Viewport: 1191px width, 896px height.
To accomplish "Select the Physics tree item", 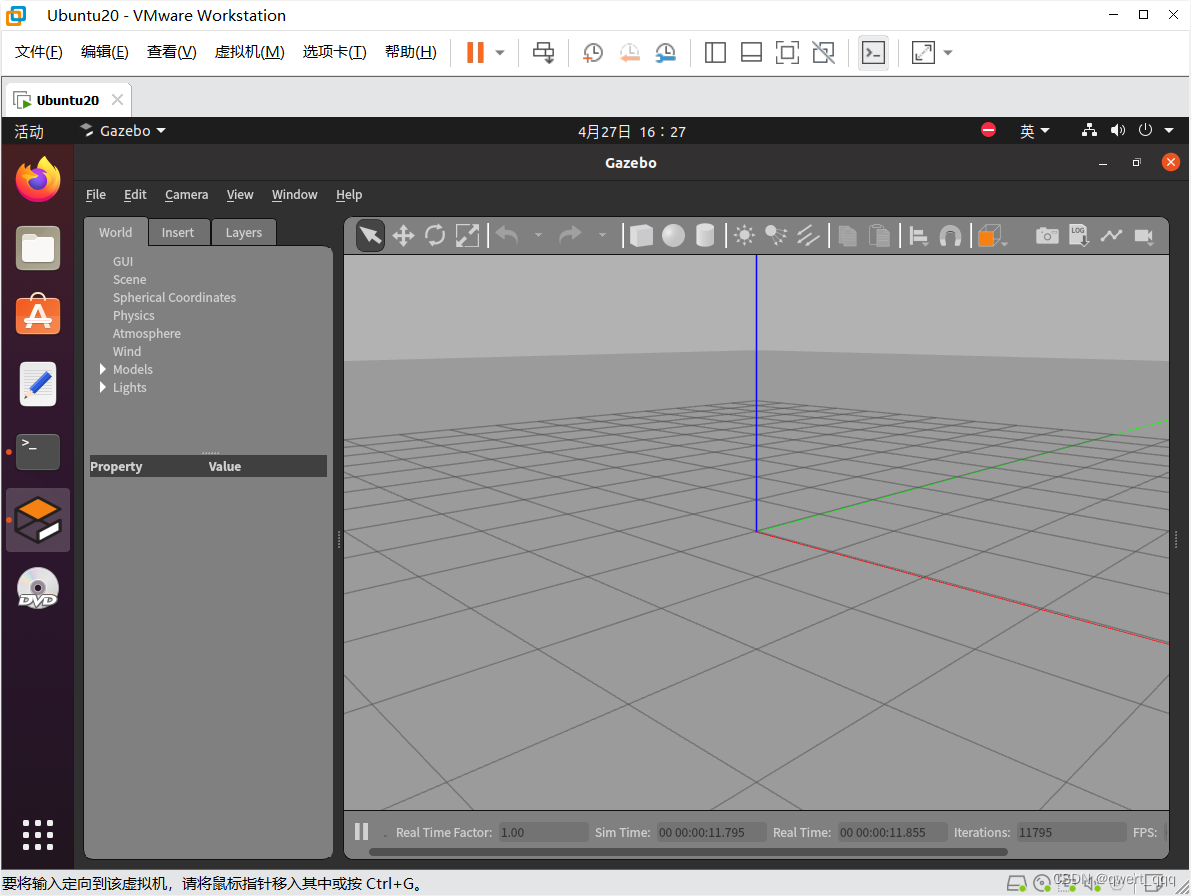I will [134, 315].
